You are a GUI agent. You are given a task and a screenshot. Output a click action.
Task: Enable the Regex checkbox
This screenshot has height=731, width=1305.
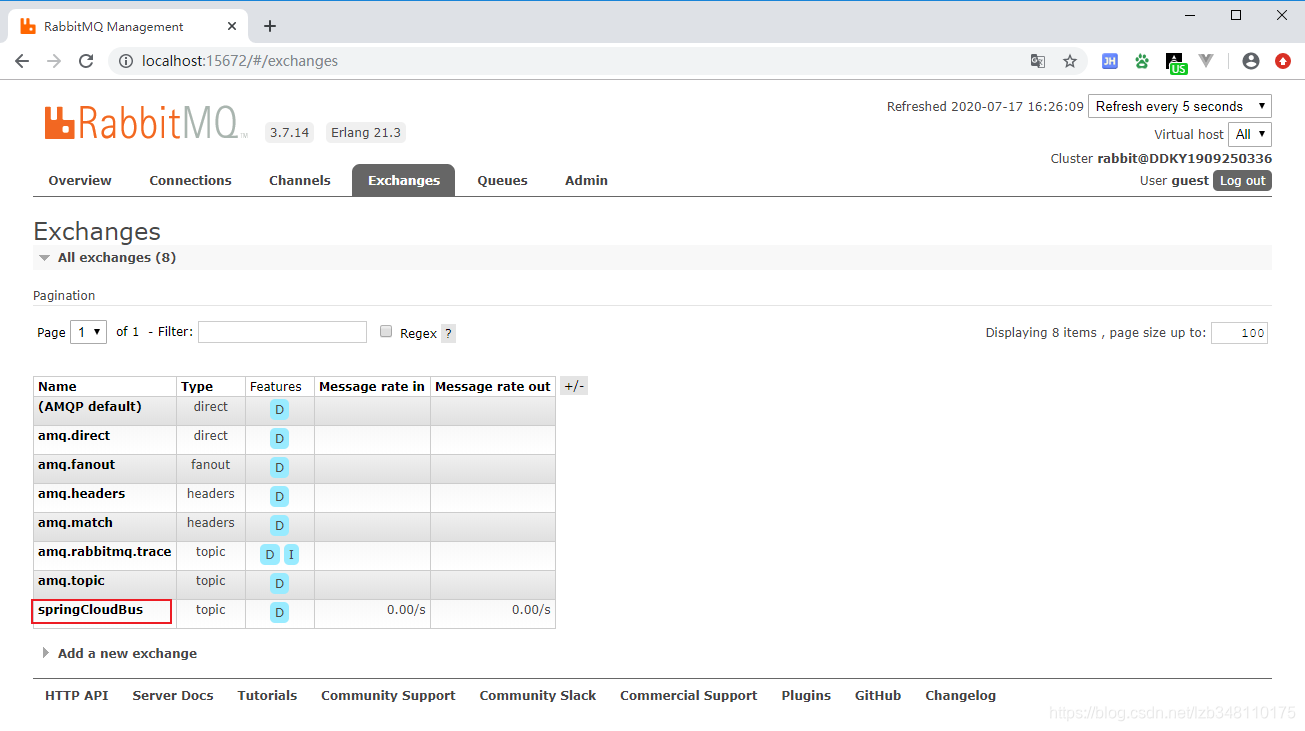(386, 332)
